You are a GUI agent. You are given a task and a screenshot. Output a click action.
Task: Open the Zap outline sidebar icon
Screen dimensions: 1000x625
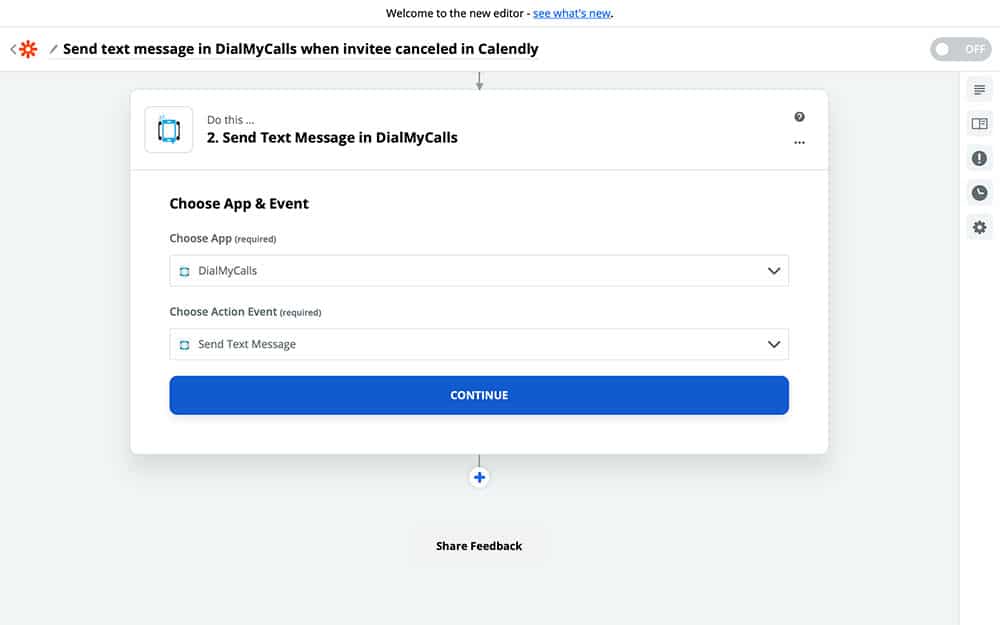[979, 90]
